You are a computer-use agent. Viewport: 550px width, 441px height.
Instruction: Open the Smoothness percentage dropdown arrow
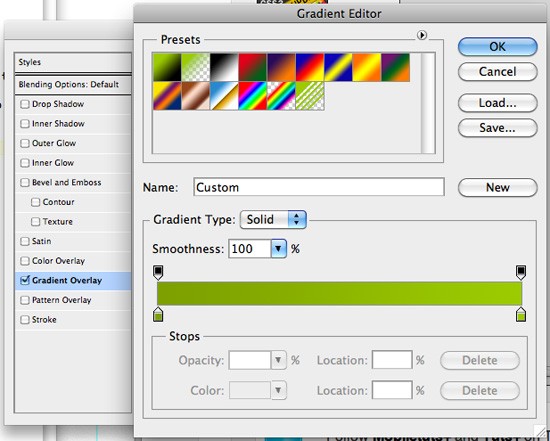point(279,249)
